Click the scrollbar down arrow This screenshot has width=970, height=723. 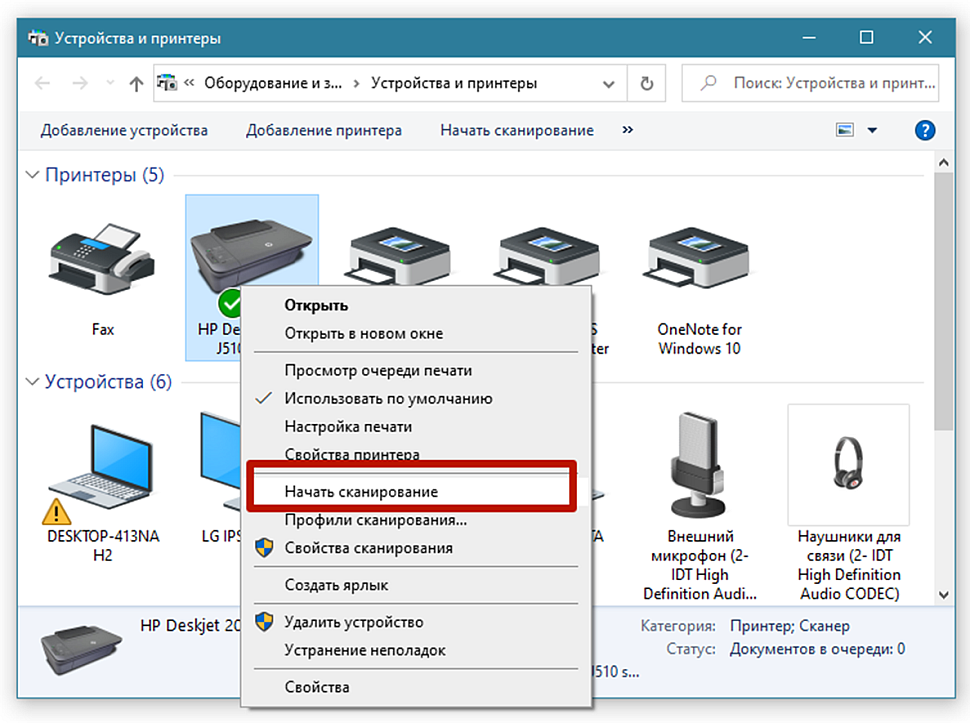pyautogui.click(x=943, y=595)
